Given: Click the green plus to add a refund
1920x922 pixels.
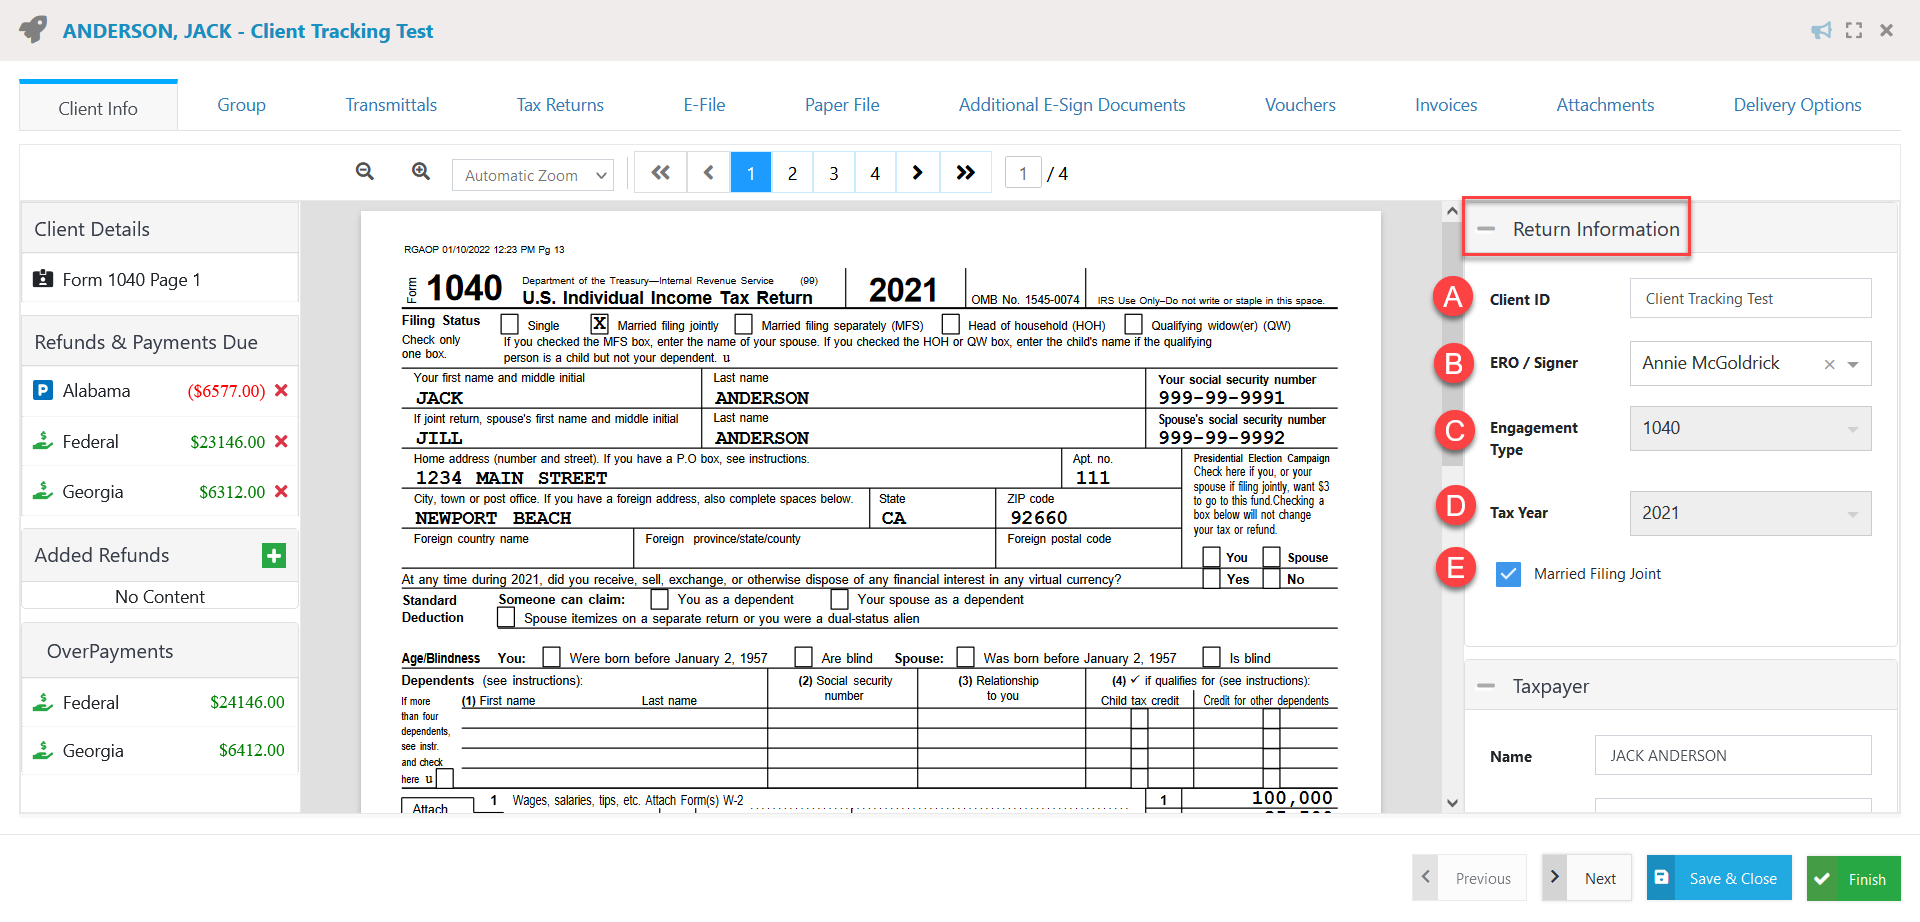Looking at the screenshot, I should click(273, 555).
